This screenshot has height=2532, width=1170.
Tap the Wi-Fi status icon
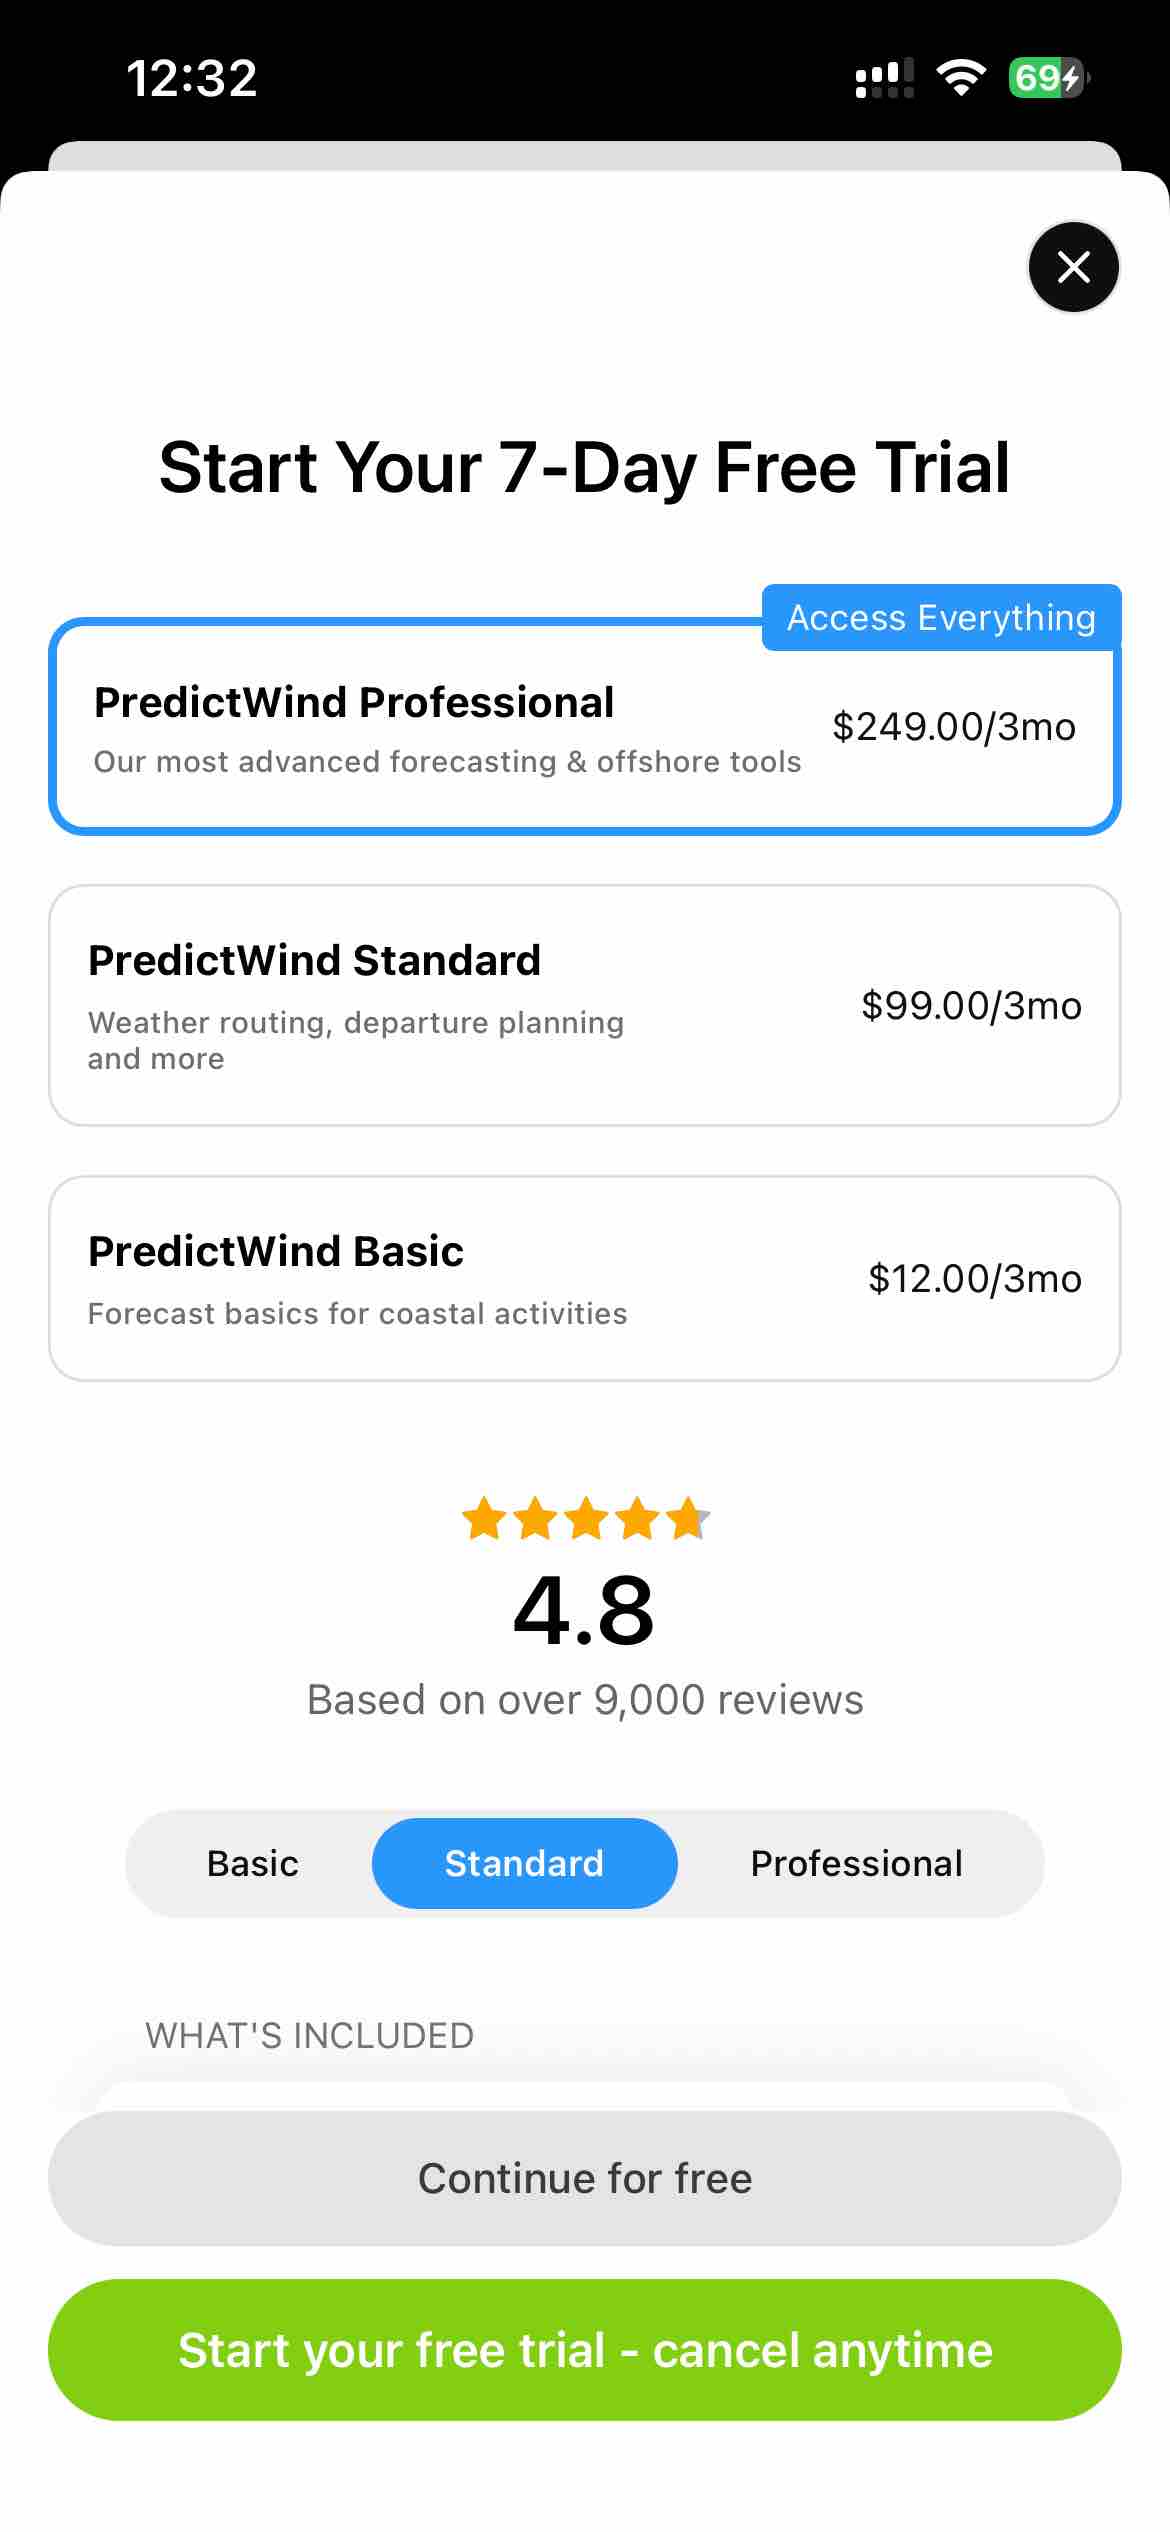click(960, 77)
